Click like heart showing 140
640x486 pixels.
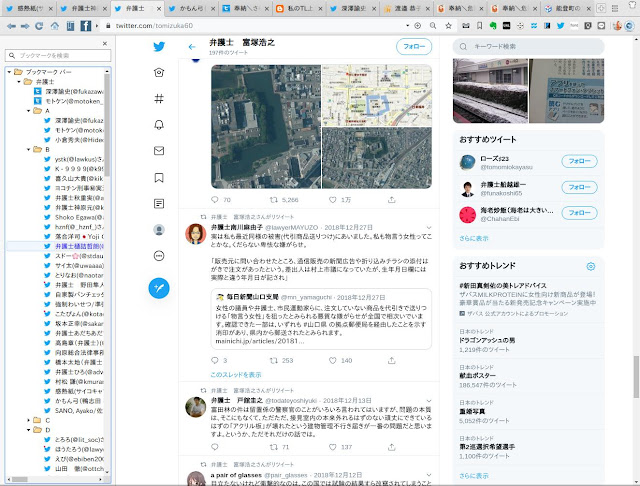point(333,360)
